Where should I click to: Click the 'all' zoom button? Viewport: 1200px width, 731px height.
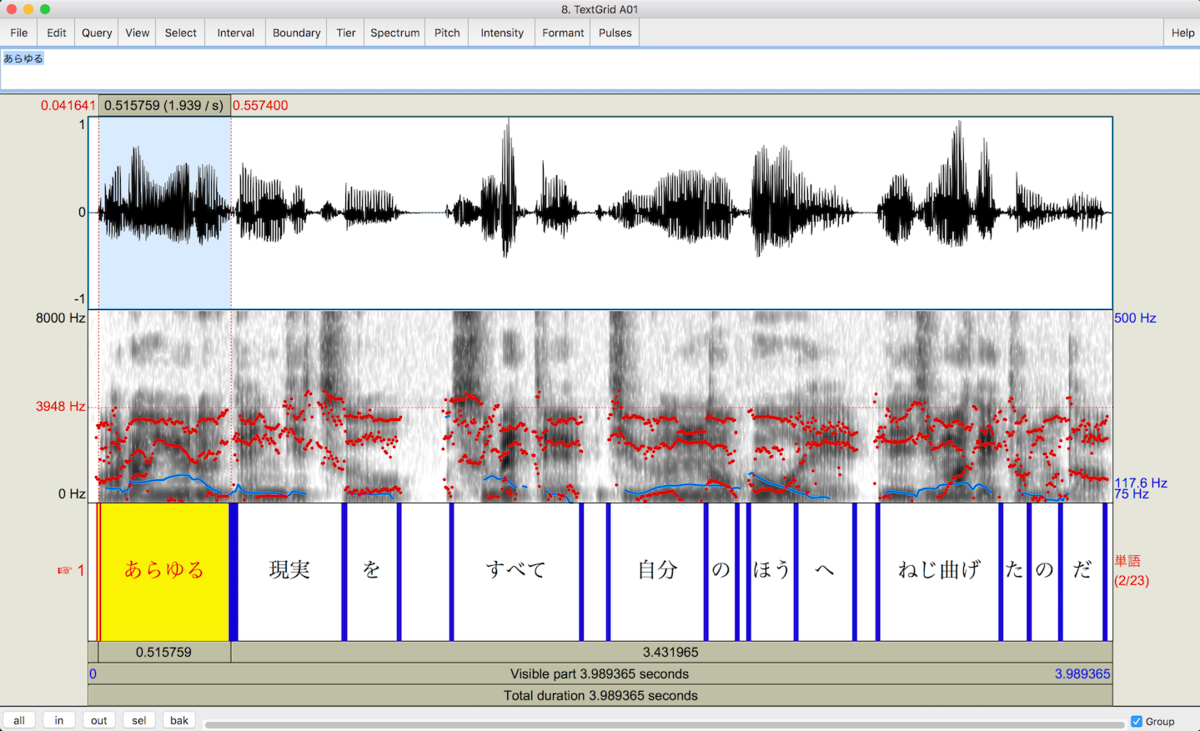click(19, 720)
